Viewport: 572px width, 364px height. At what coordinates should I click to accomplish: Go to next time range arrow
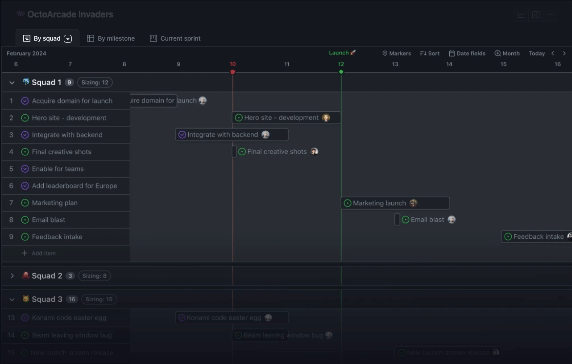pyautogui.click(x=564, y=53)
